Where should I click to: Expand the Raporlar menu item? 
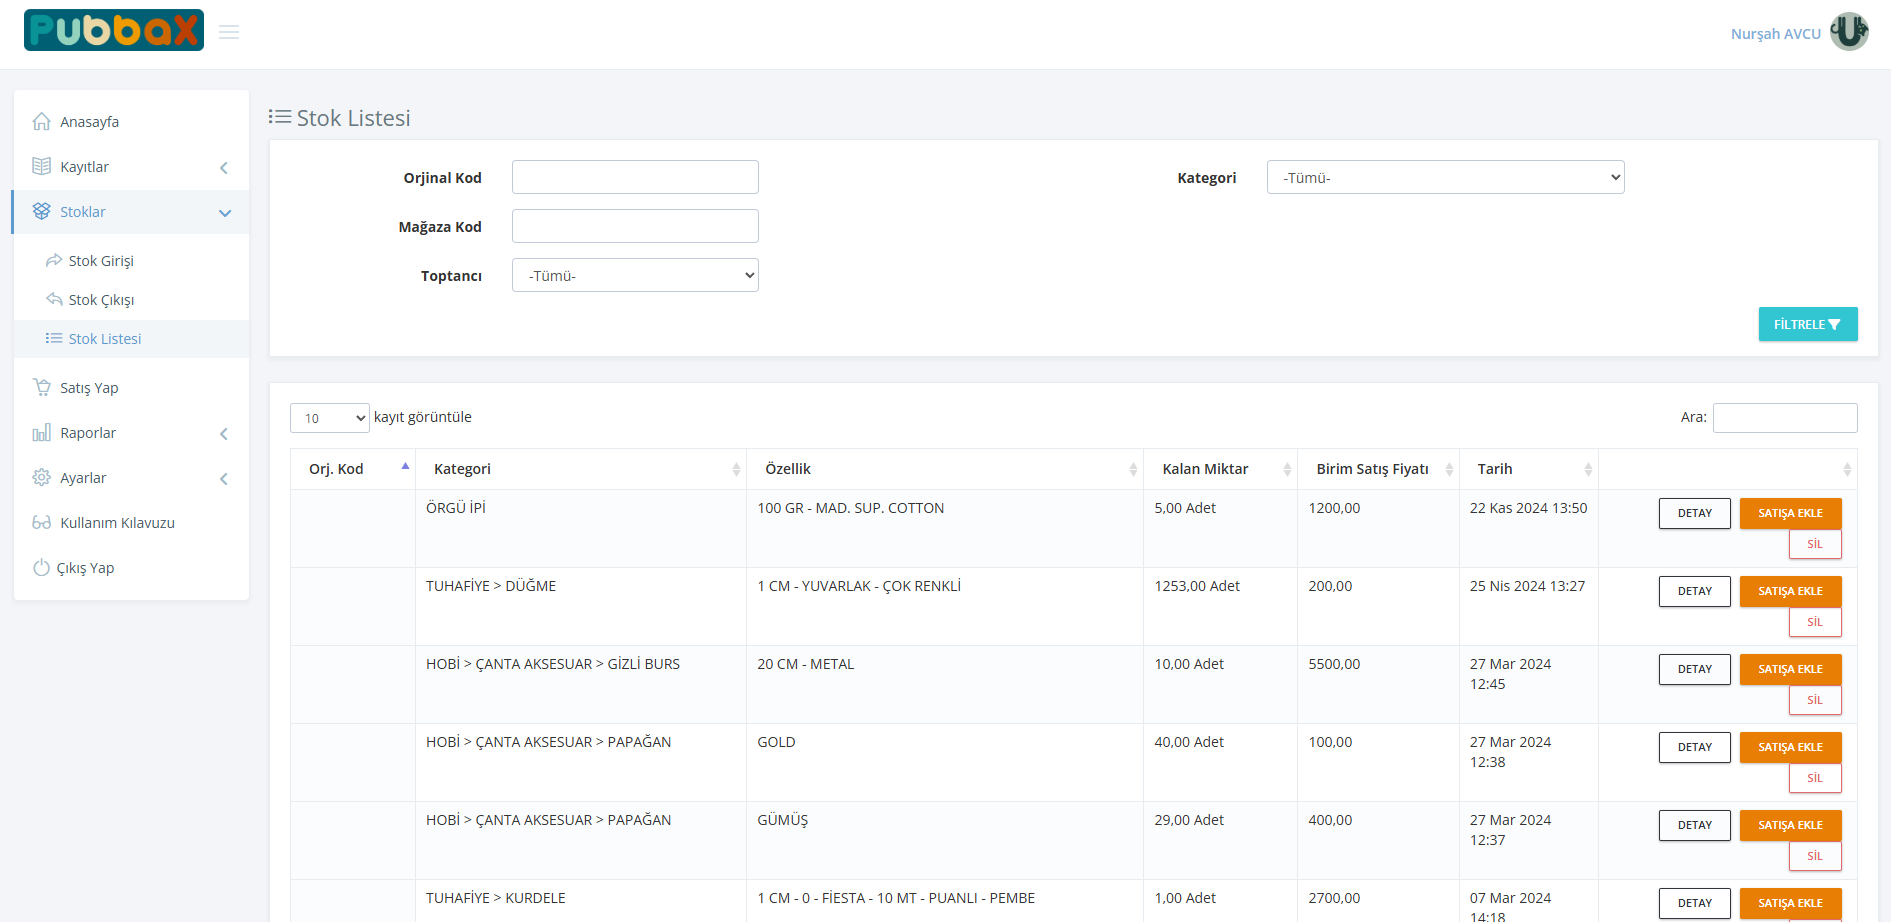coord(130,433)
